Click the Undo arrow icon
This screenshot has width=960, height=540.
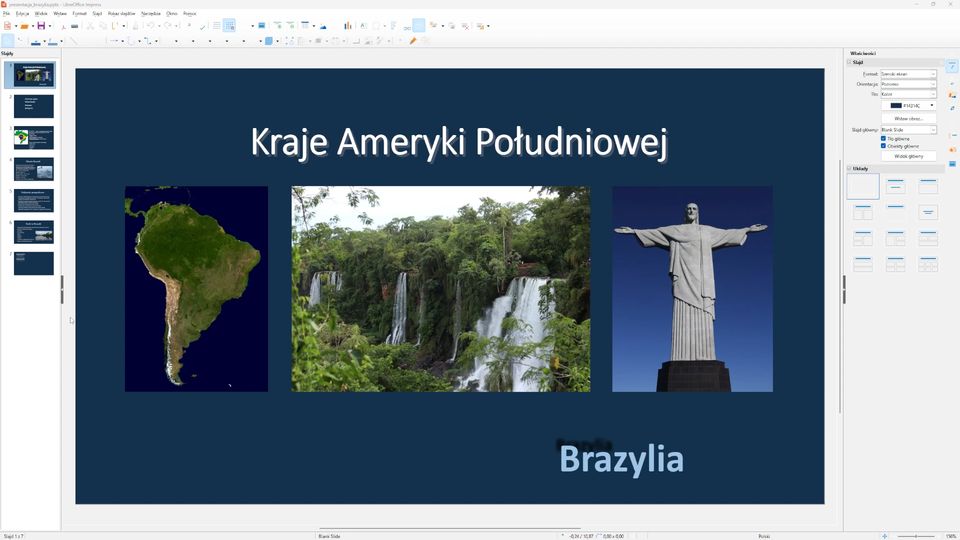pos(149,26)
